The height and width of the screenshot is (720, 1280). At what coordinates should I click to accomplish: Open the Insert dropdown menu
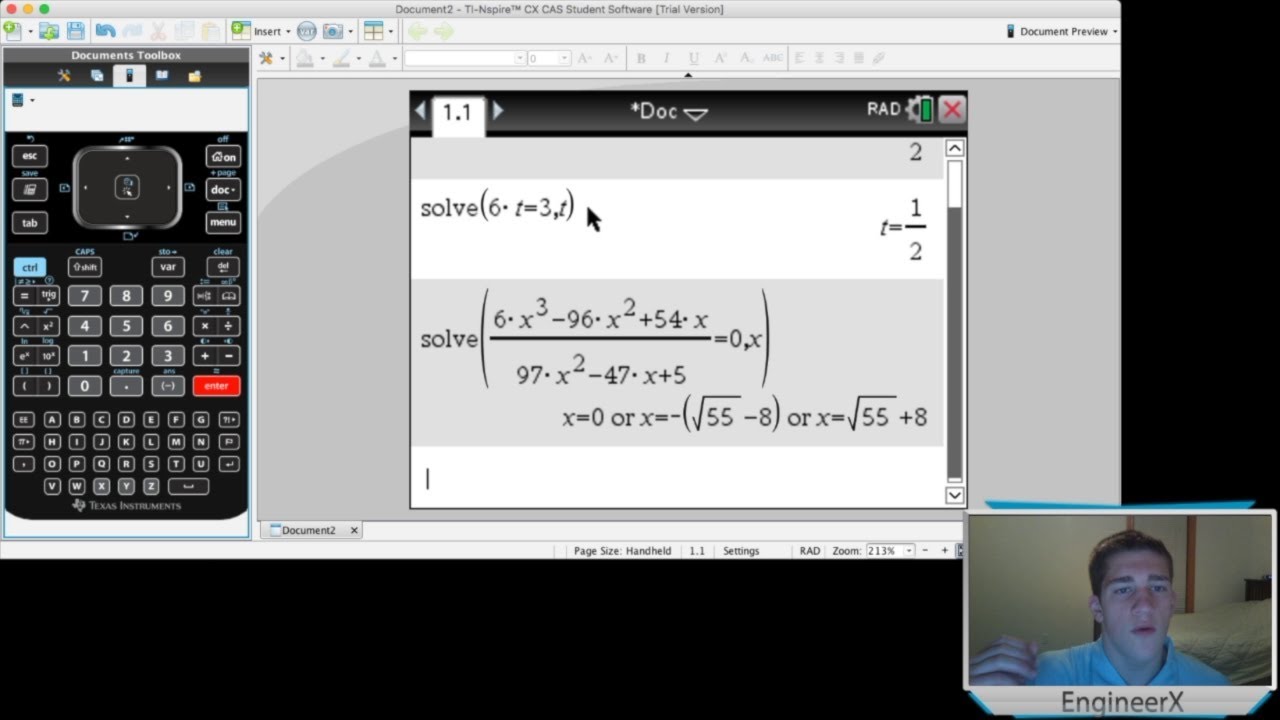click(x=262, y=31)
